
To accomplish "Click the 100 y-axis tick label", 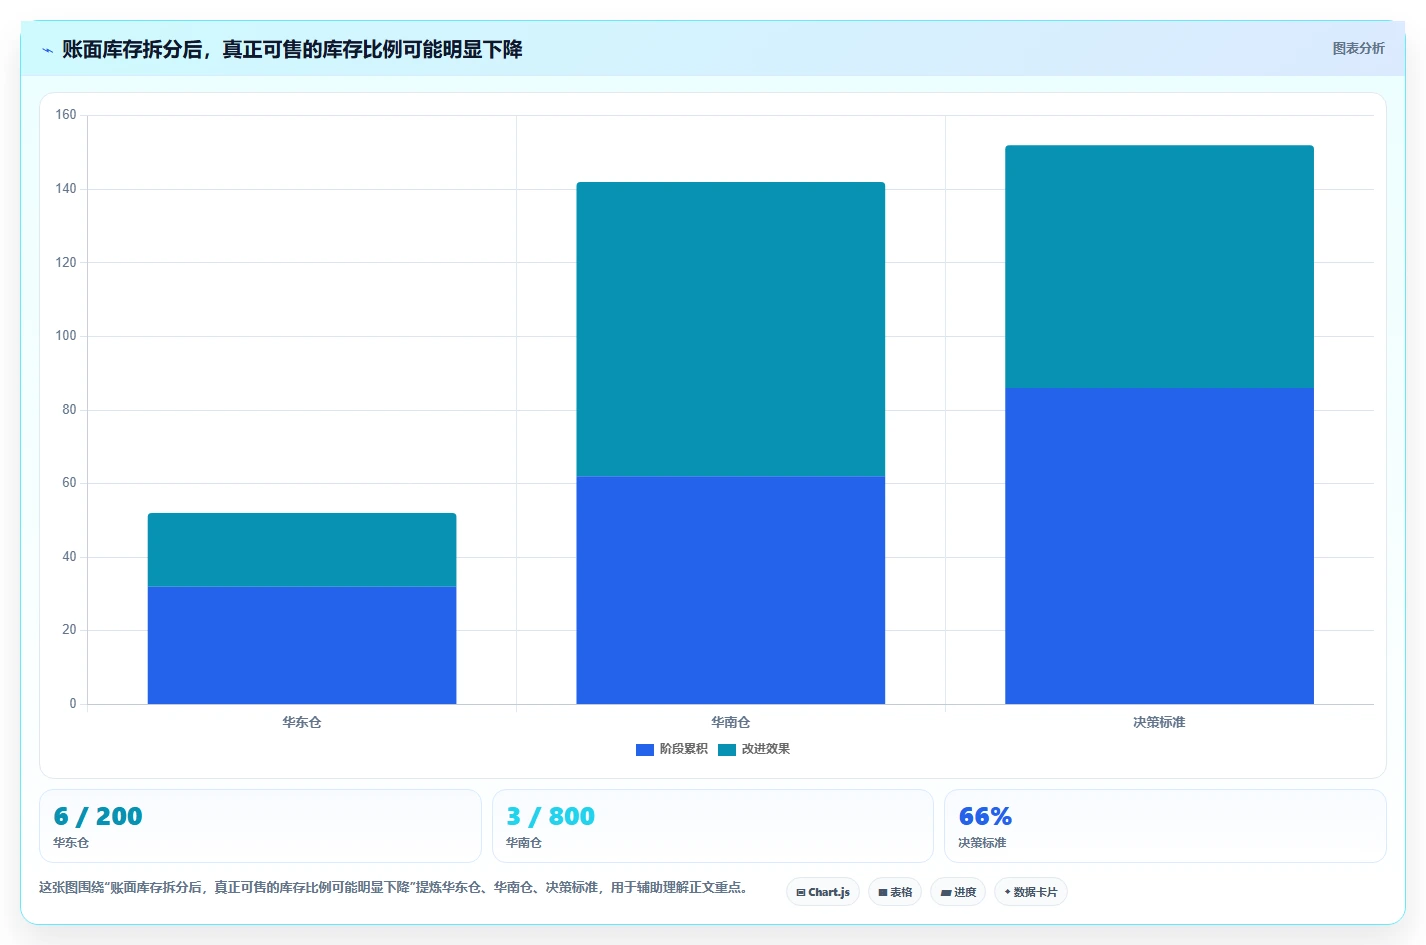I will point(66,336).
